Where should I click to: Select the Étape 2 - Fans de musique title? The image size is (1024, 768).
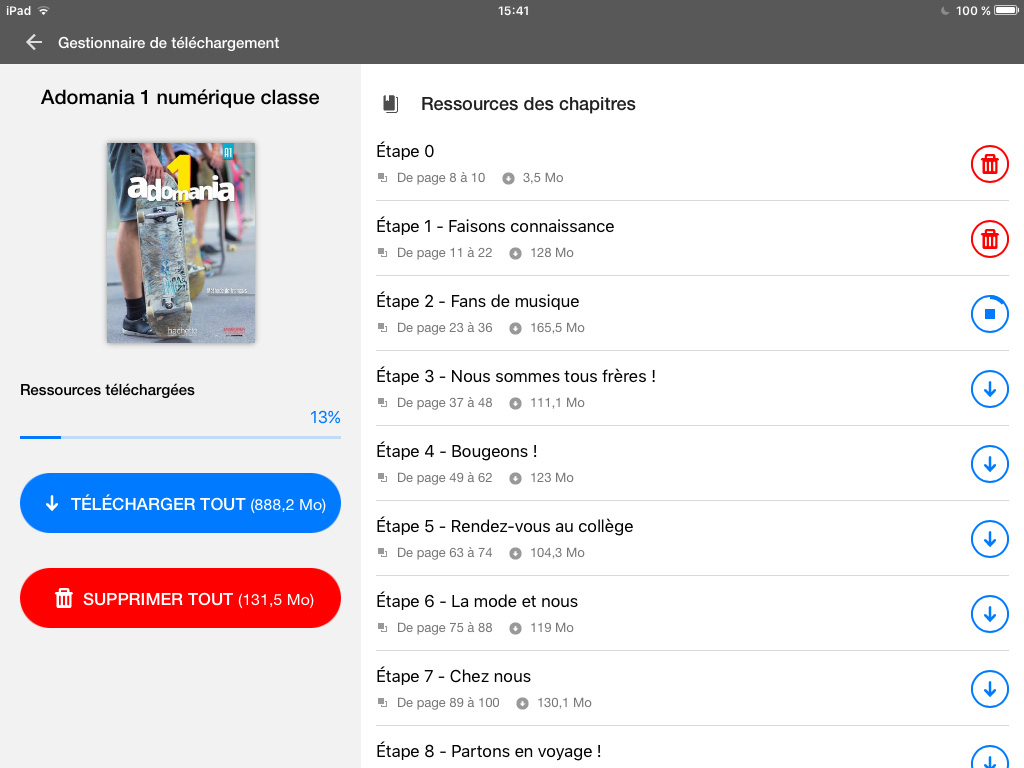click(x=477, y=302)
